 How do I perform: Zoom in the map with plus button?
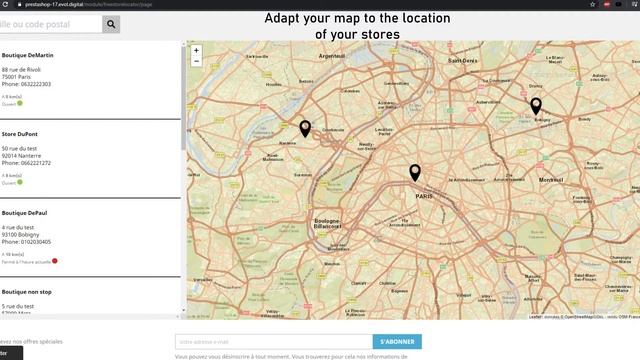196,51
